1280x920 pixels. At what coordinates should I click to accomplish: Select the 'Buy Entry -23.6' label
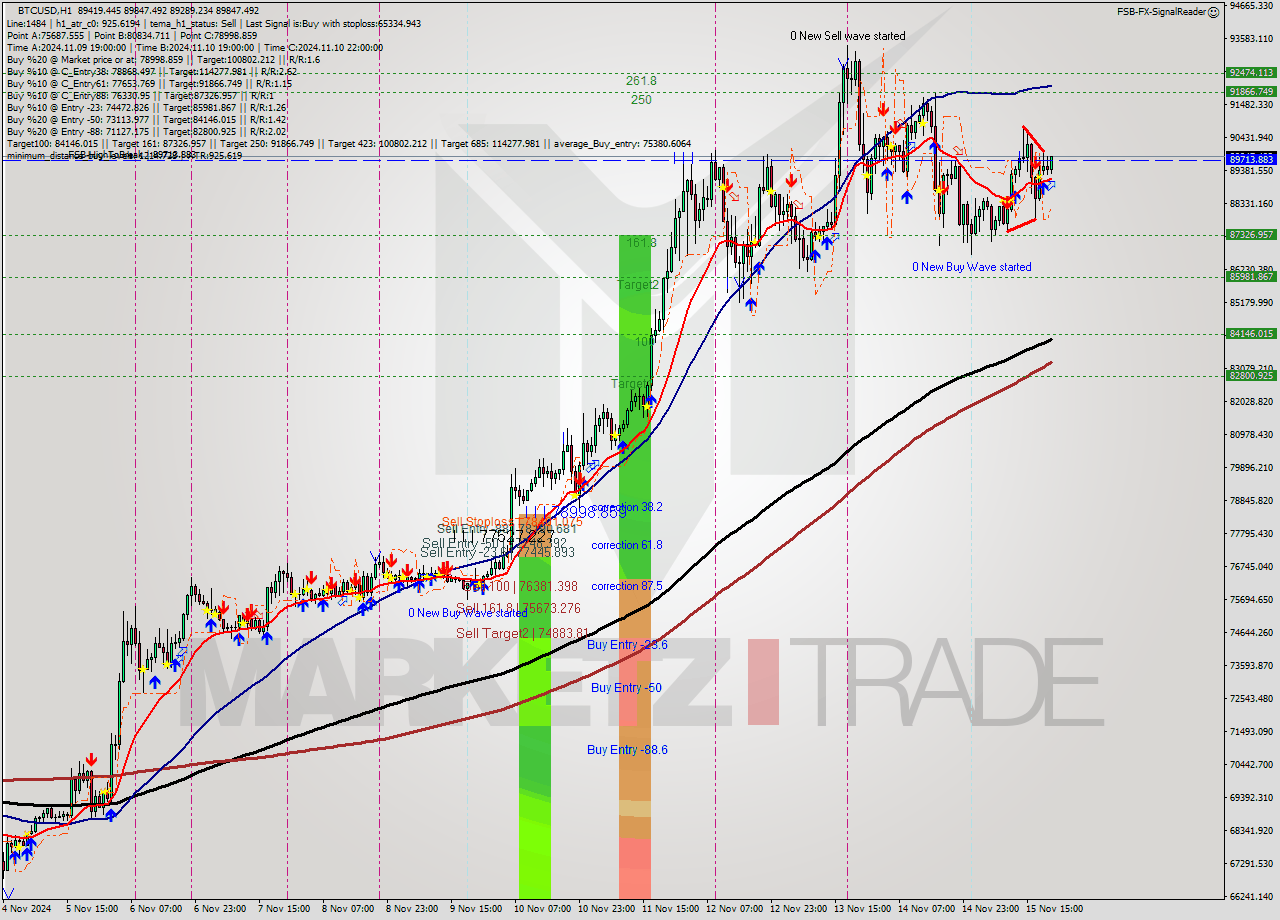[x=627, y=645]
